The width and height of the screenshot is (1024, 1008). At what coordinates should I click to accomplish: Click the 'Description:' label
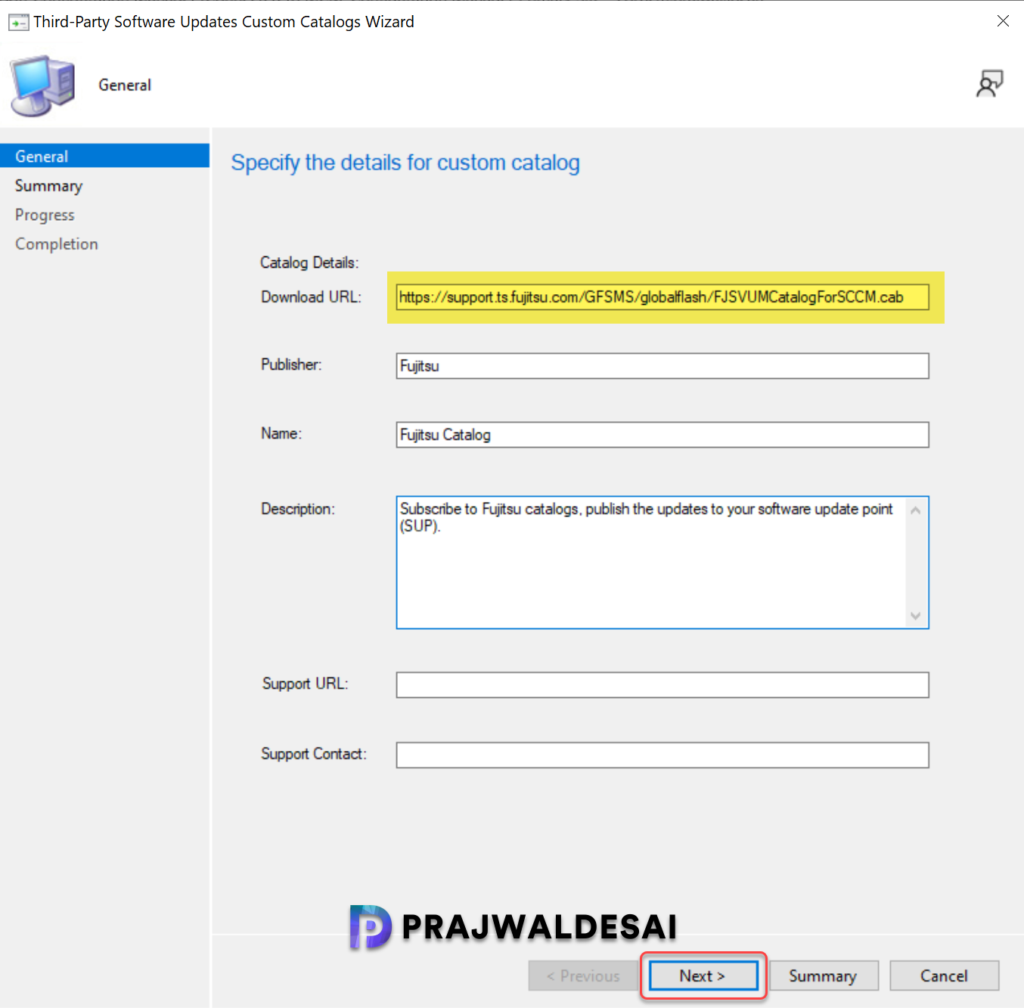[x=298, y=509]
